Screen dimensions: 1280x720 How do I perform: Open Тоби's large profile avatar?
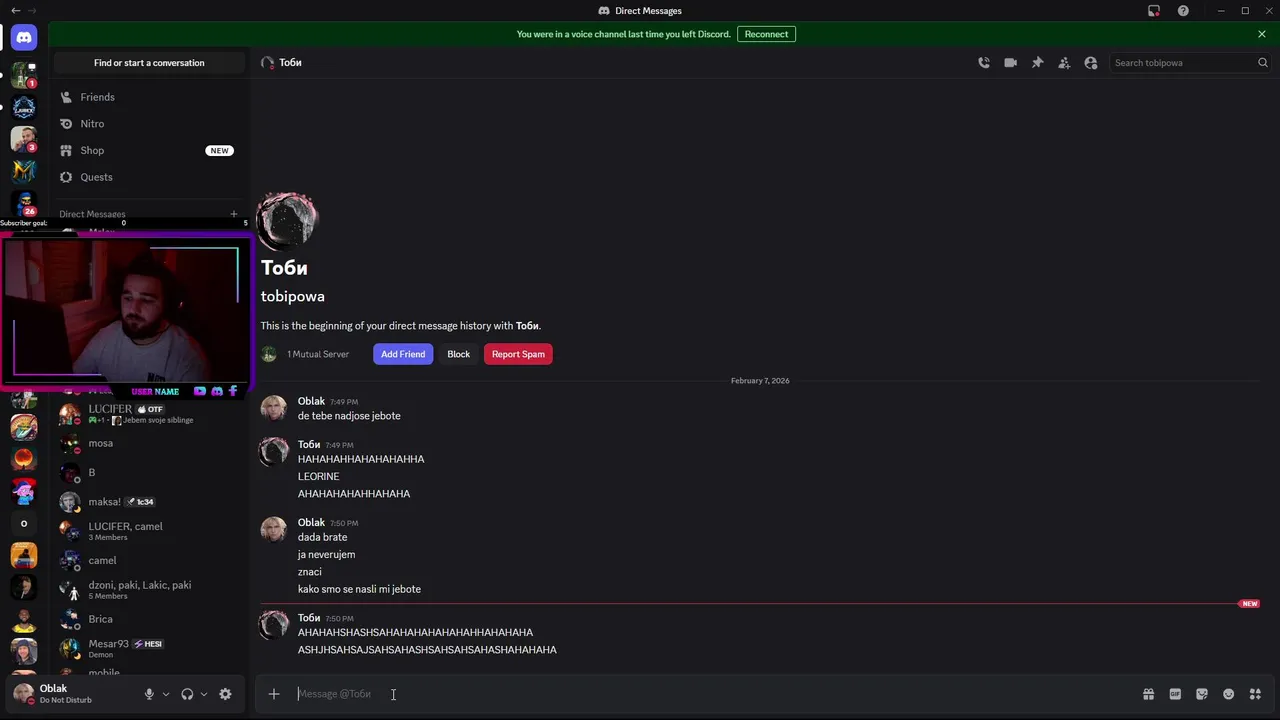[288, 220]
